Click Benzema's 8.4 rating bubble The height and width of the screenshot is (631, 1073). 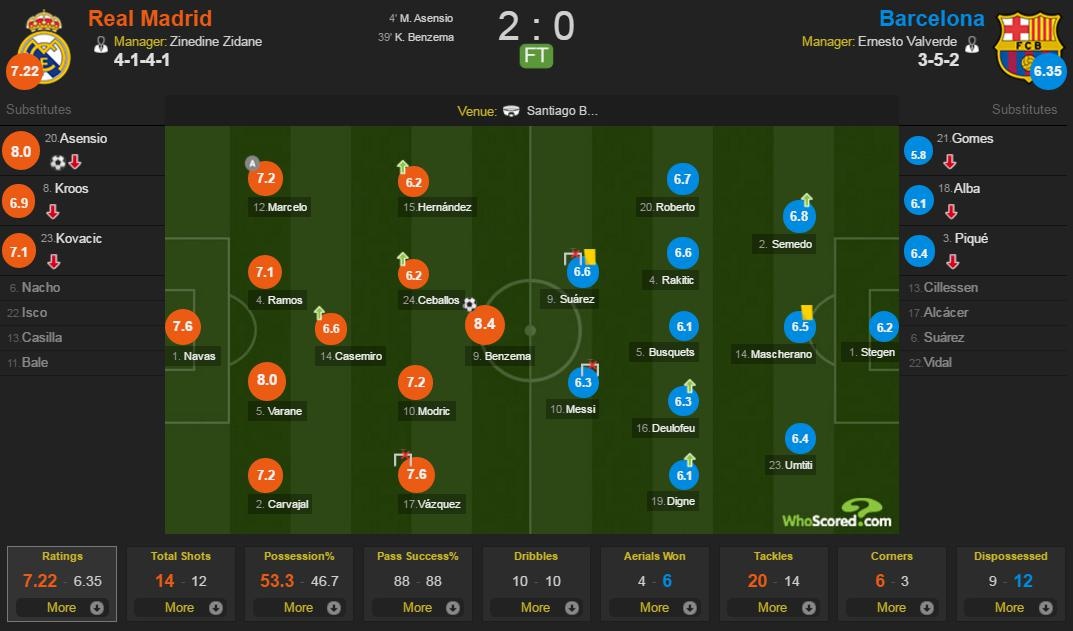coord(484,324)
